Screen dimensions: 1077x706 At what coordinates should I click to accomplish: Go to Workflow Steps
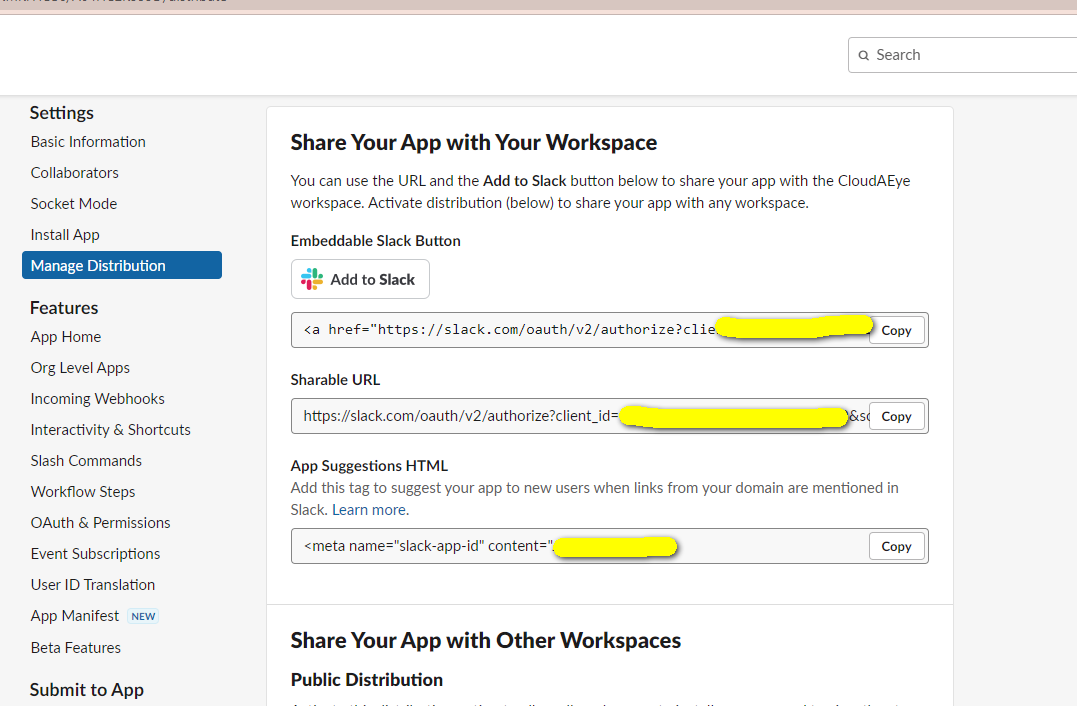(82, 491)
